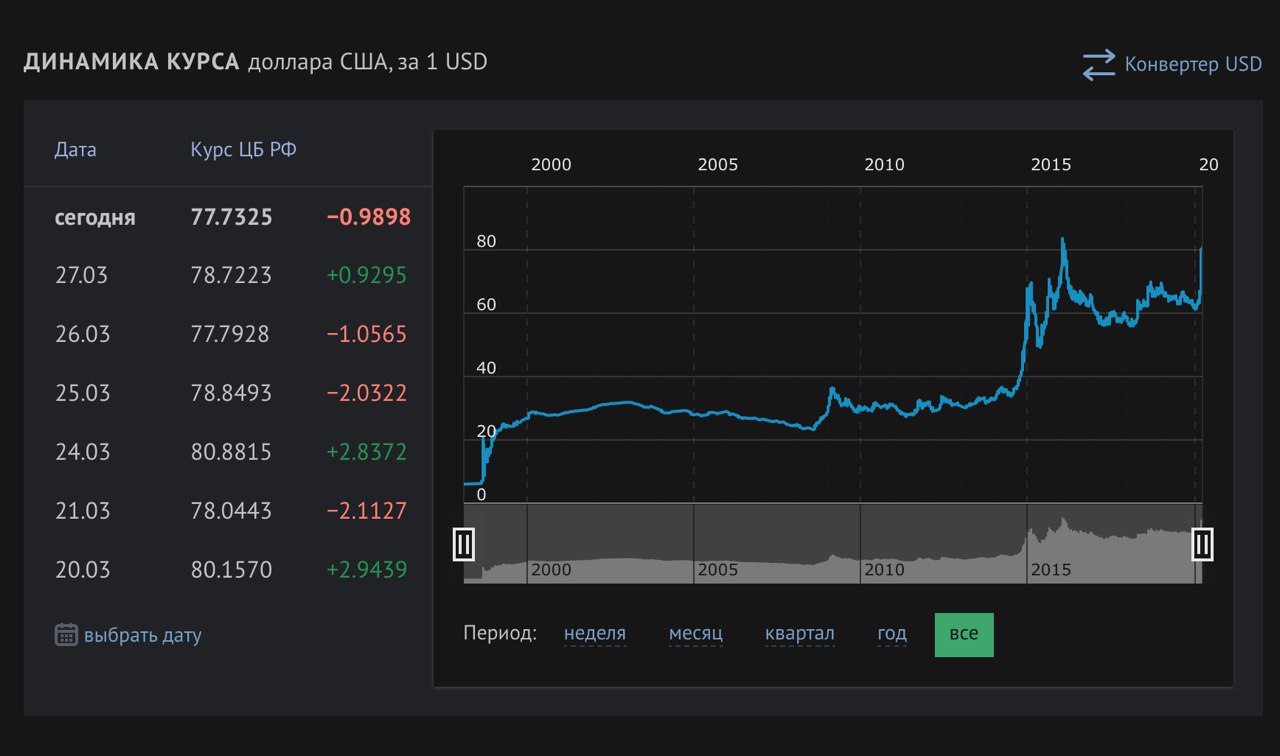The height and width of the screenshot is (756, 1280).
Task: Click 2010 marker in the mini timeline
Action: click(884, 569)
